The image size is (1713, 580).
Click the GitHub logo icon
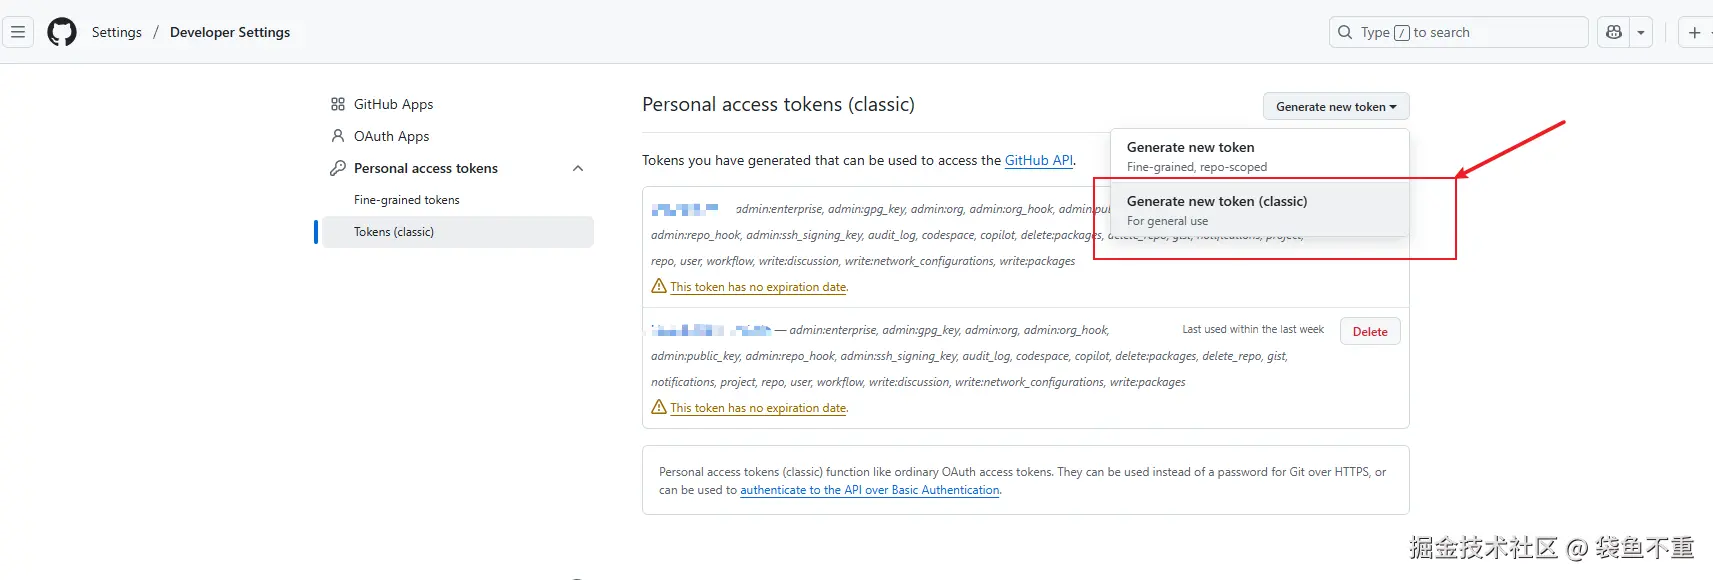coord(62,32)
